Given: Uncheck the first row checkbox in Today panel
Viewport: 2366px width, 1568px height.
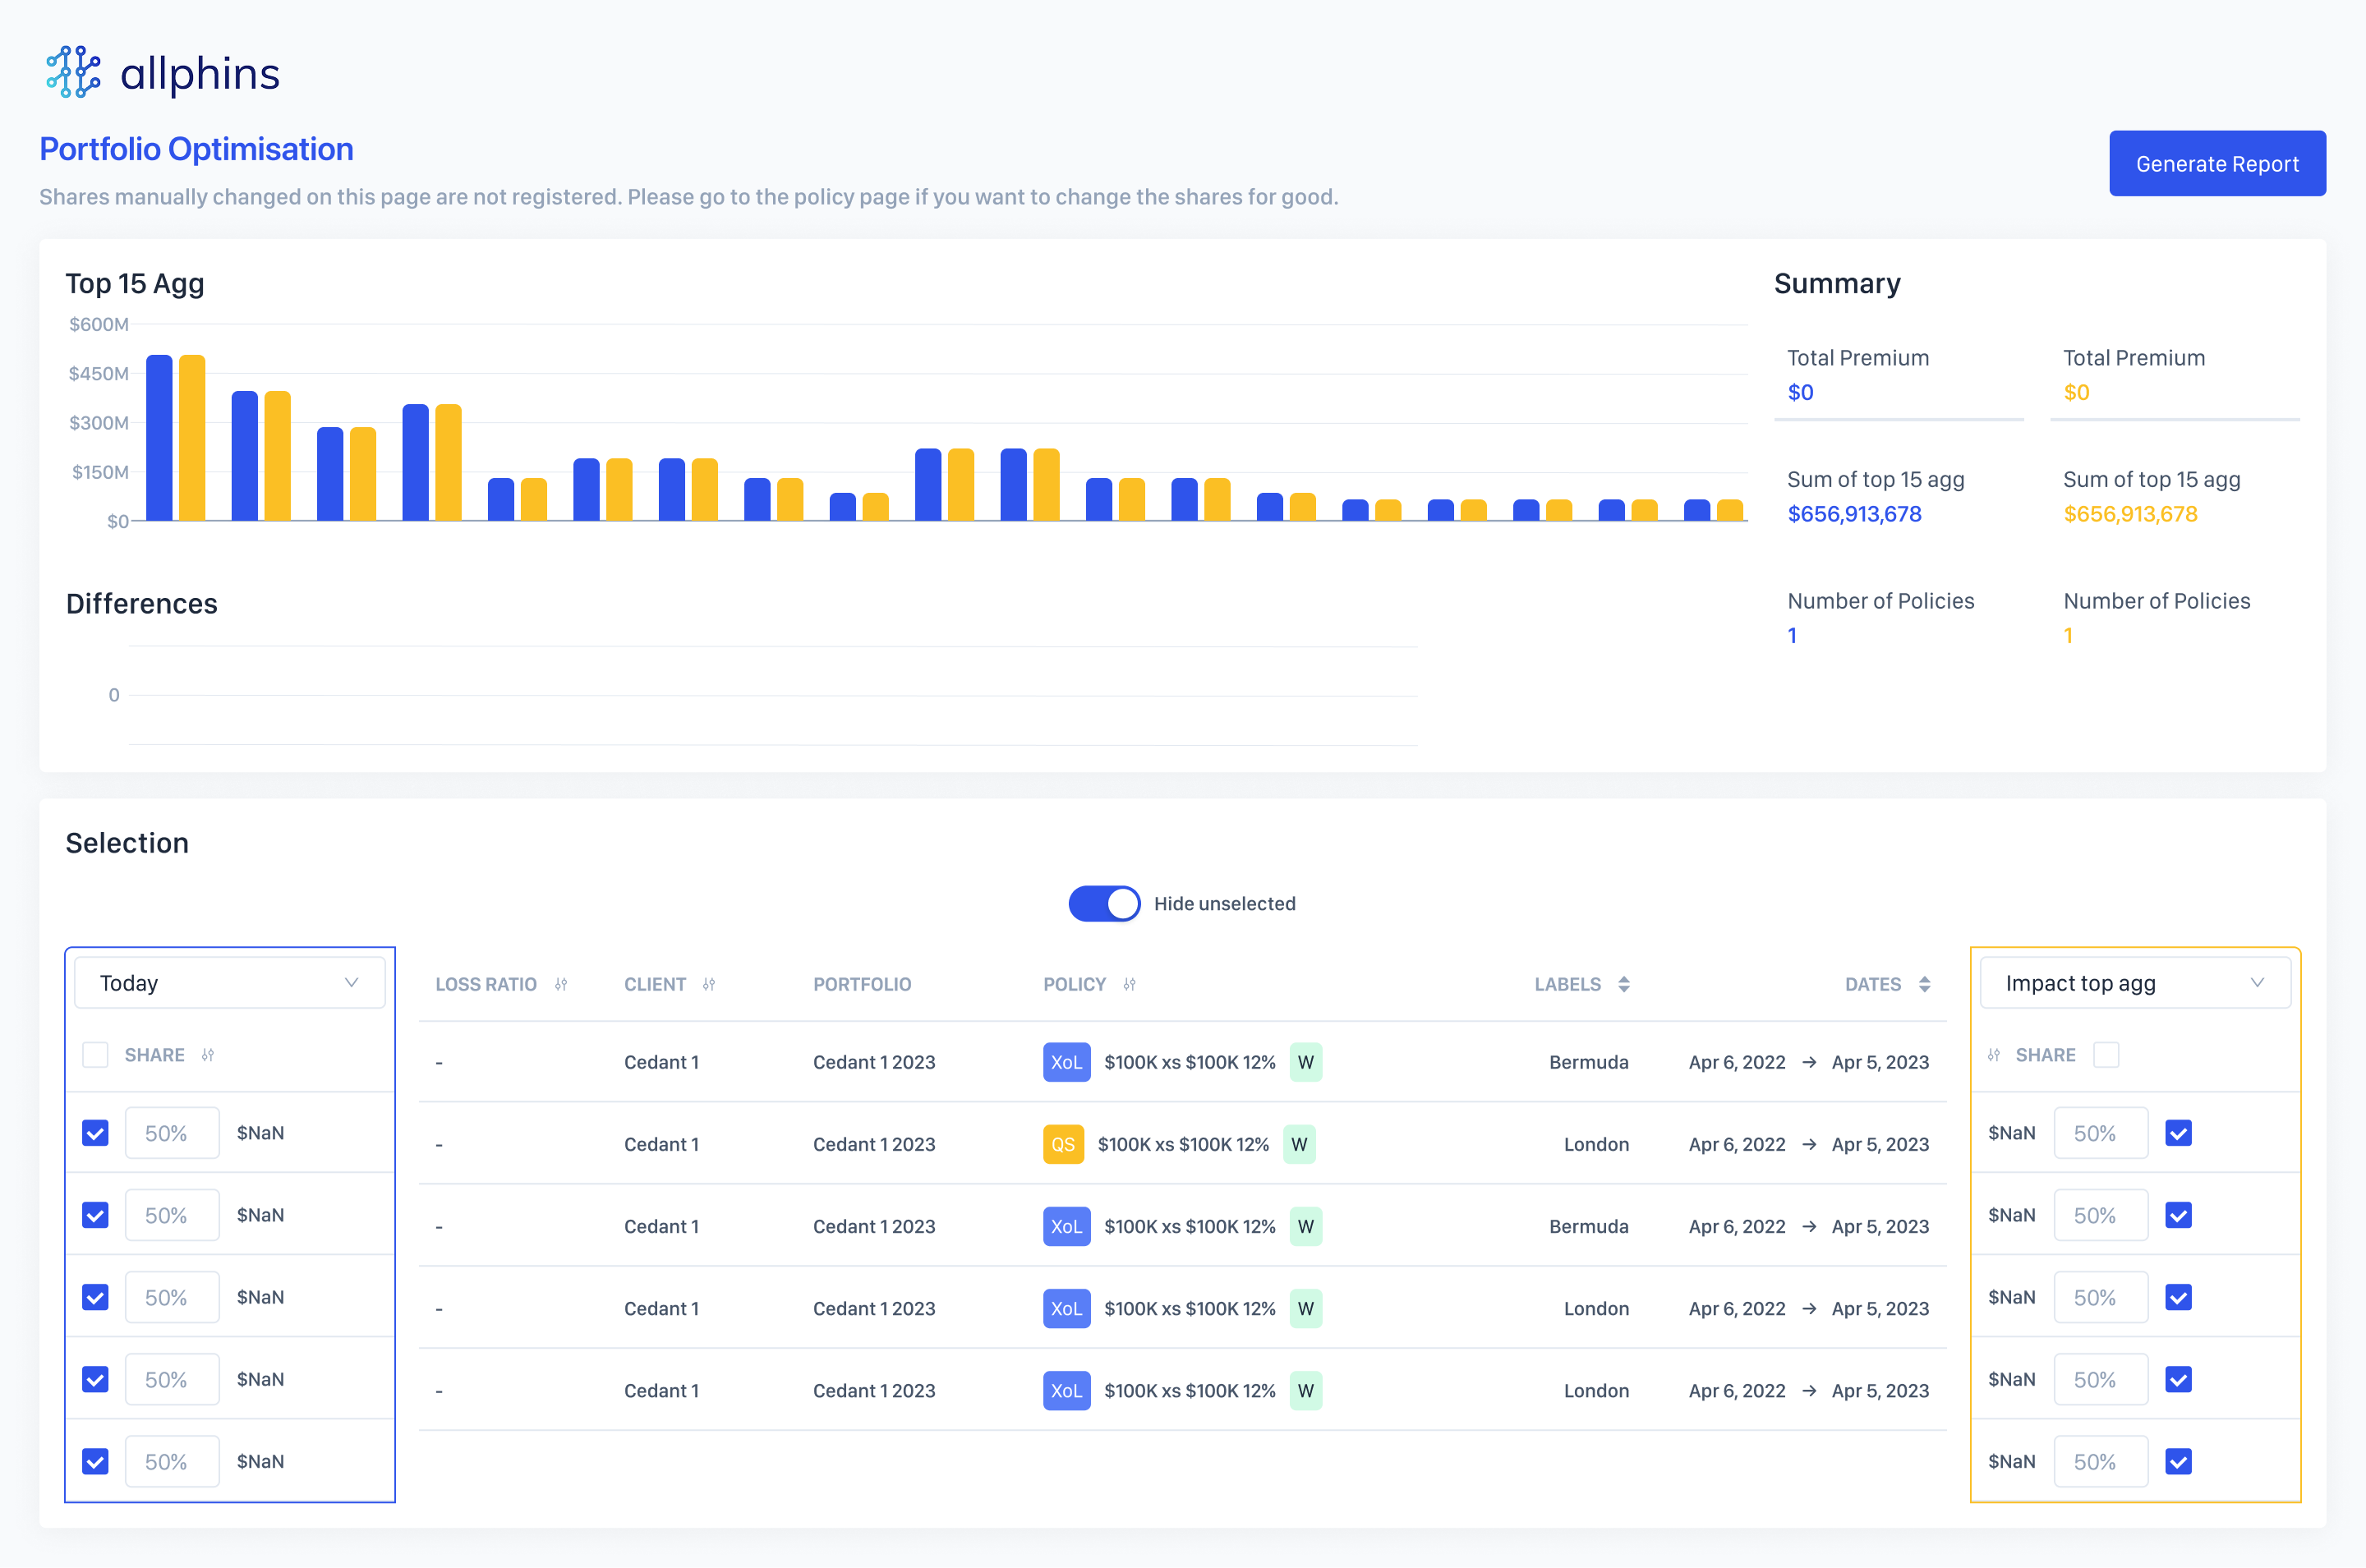Looking at the screenshot, I should [95, 1133].
